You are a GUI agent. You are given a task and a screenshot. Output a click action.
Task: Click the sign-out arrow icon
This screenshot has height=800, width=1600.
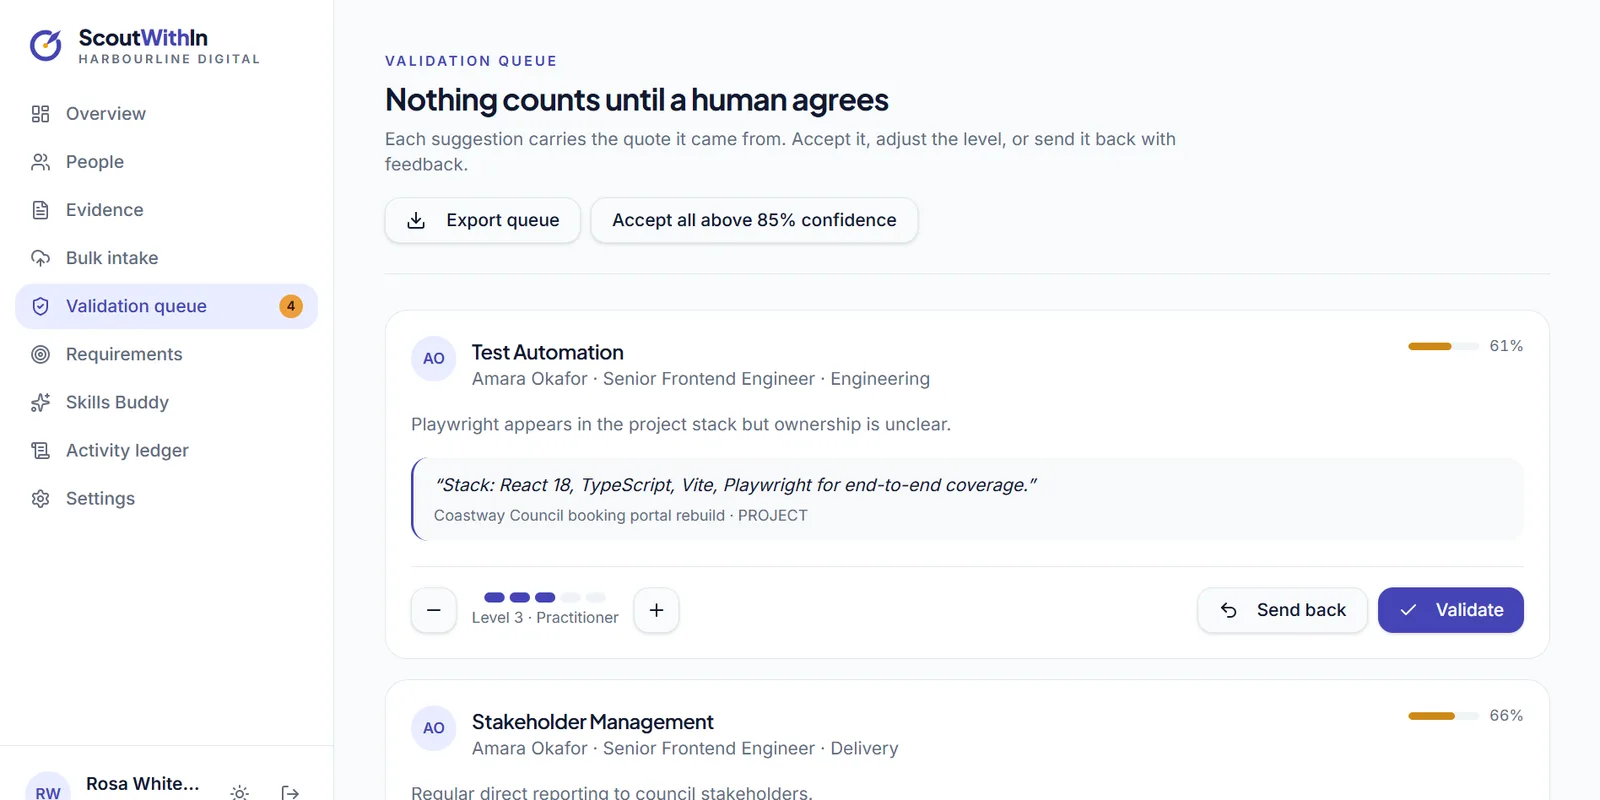[290, 793]
